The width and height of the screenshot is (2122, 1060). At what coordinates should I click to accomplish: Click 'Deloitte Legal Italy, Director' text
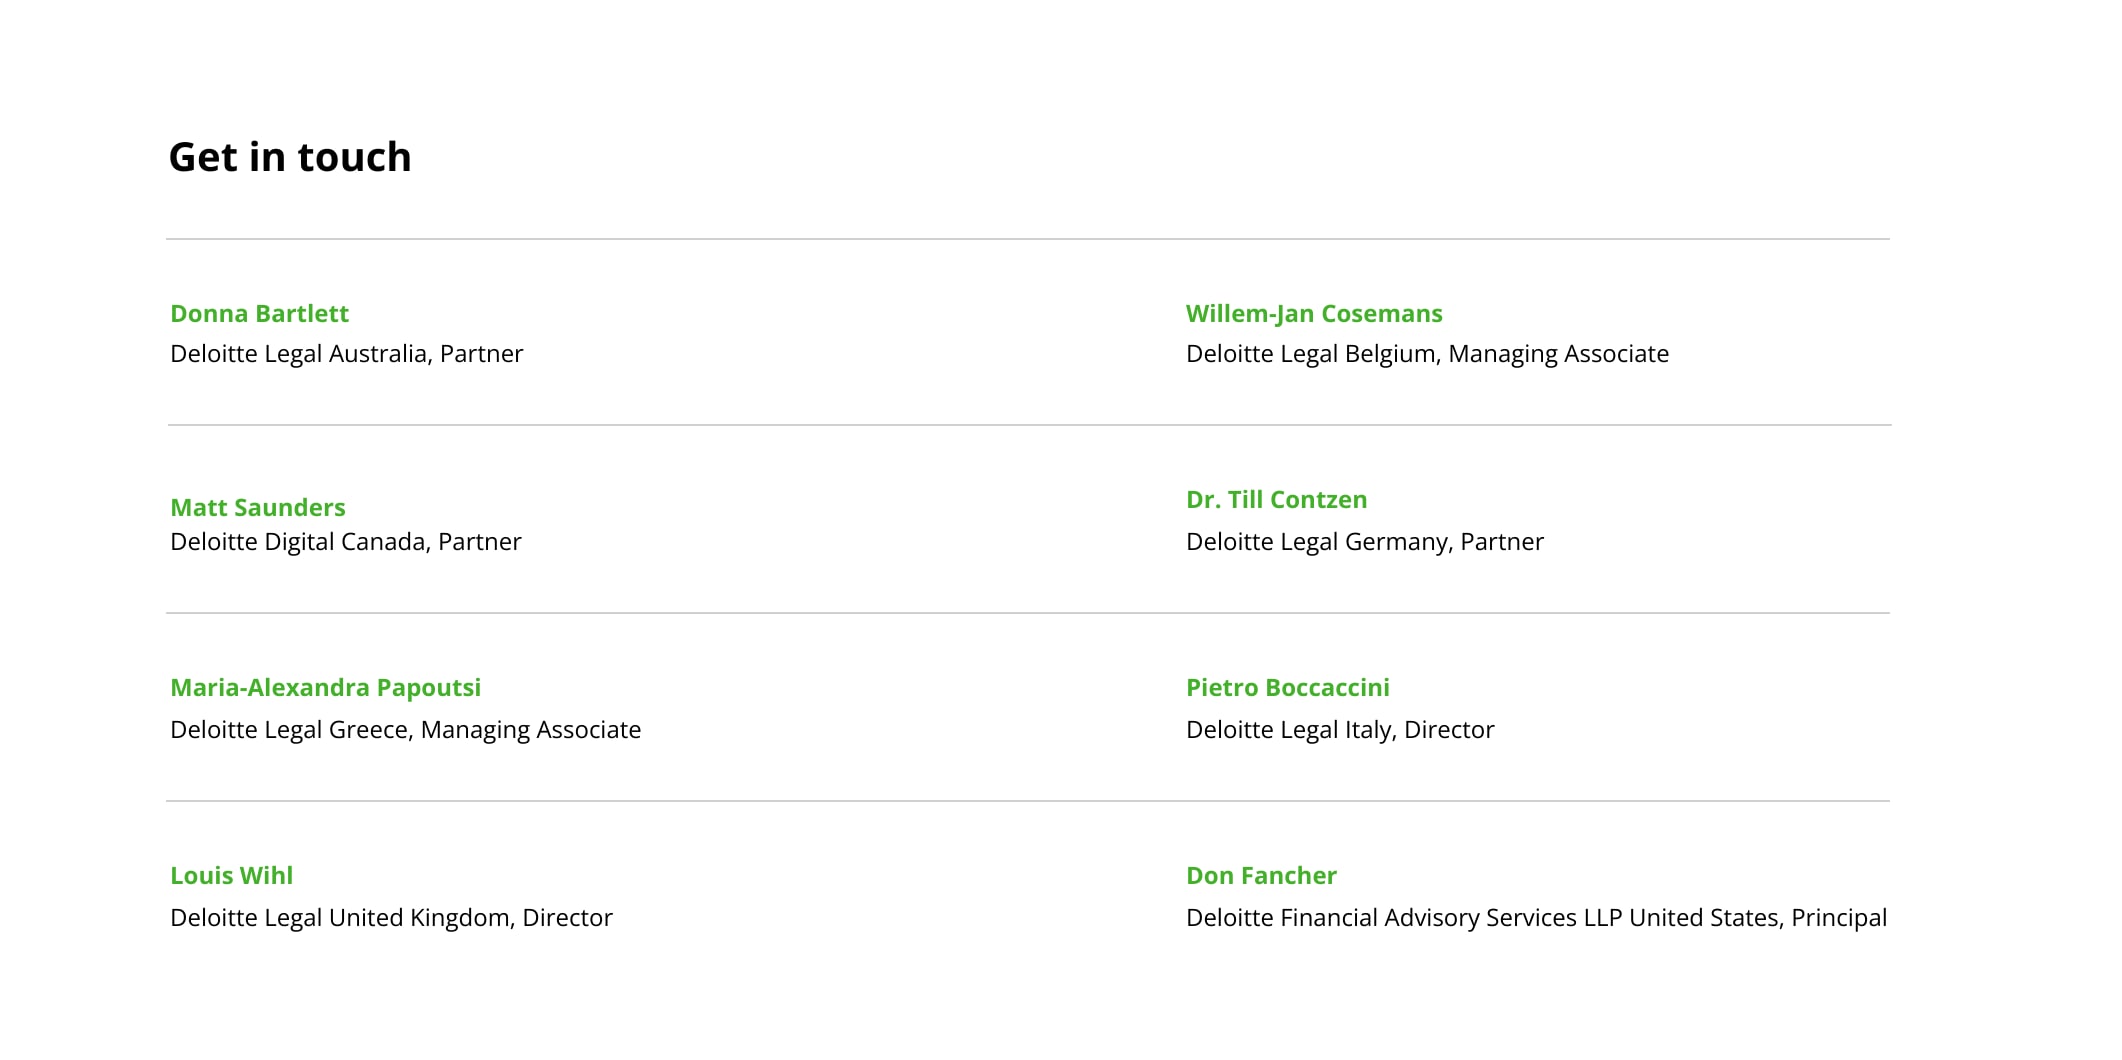[x=1339, y=730]
